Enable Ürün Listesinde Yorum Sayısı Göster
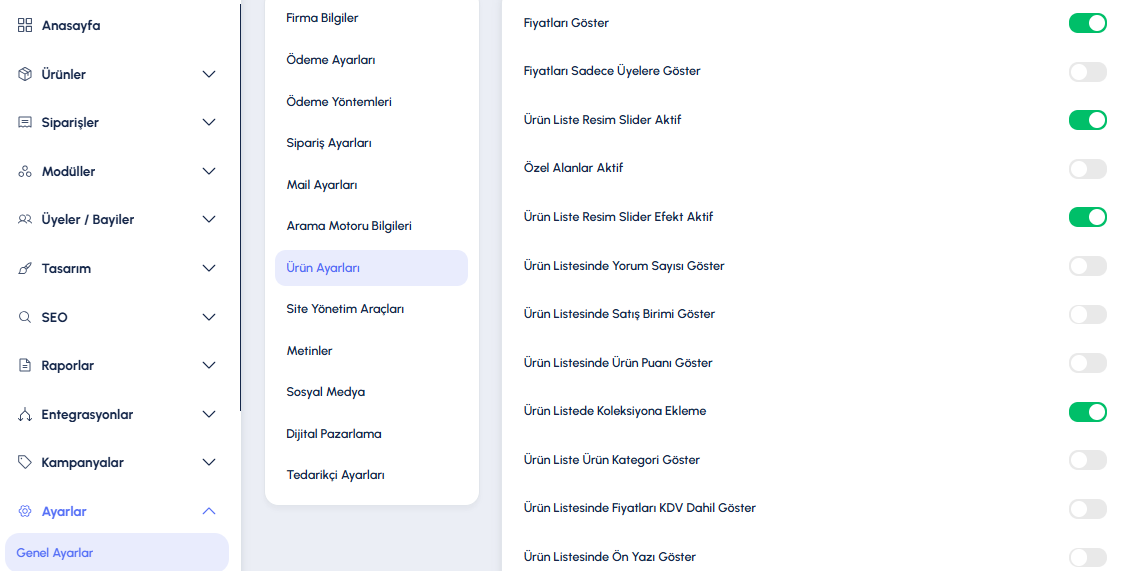 pos(1087,266)
